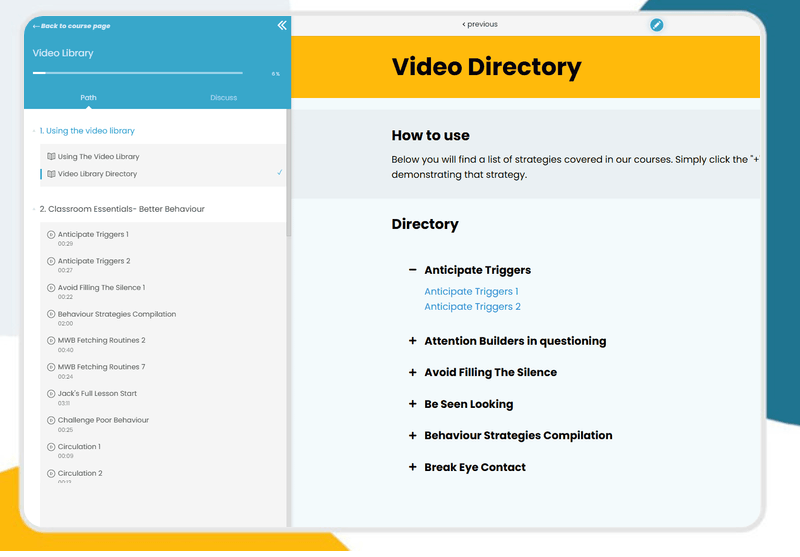800x557 pixels.
Task: Open Challenge Poor Behaviour video
Action: click(x=104, y=420)
